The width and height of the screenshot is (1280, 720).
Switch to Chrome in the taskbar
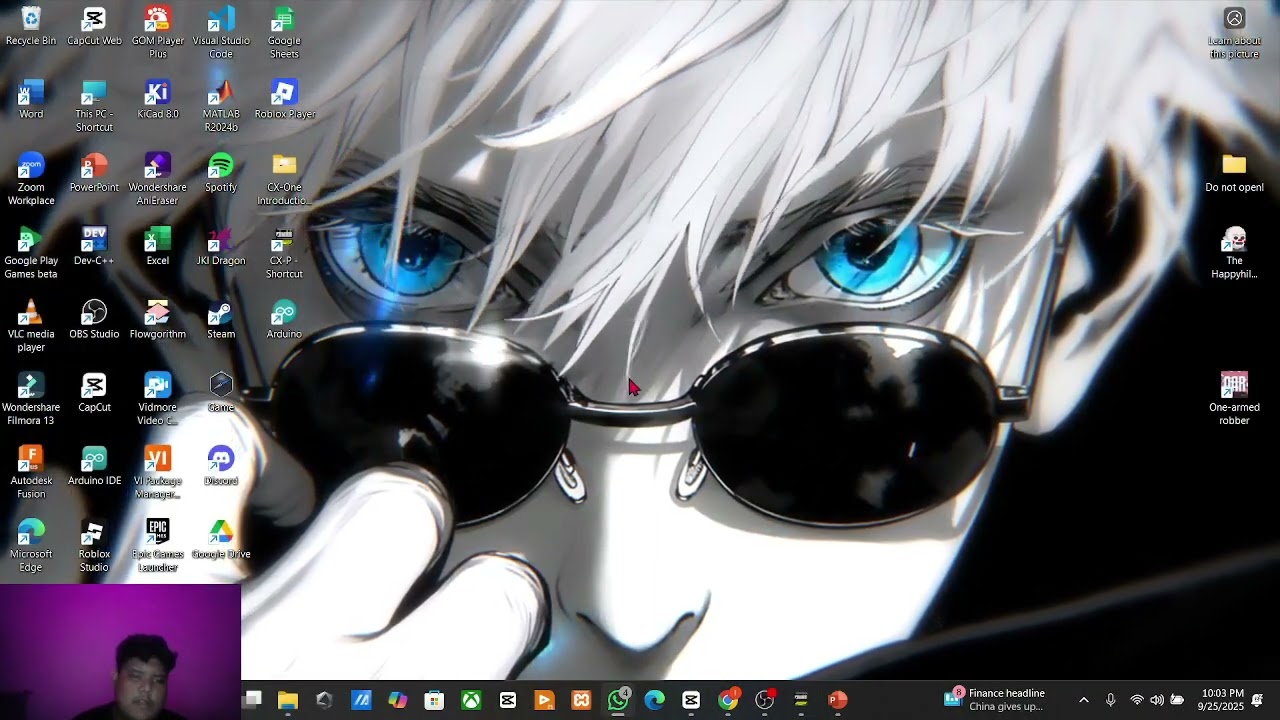click(x=728, y=700)
